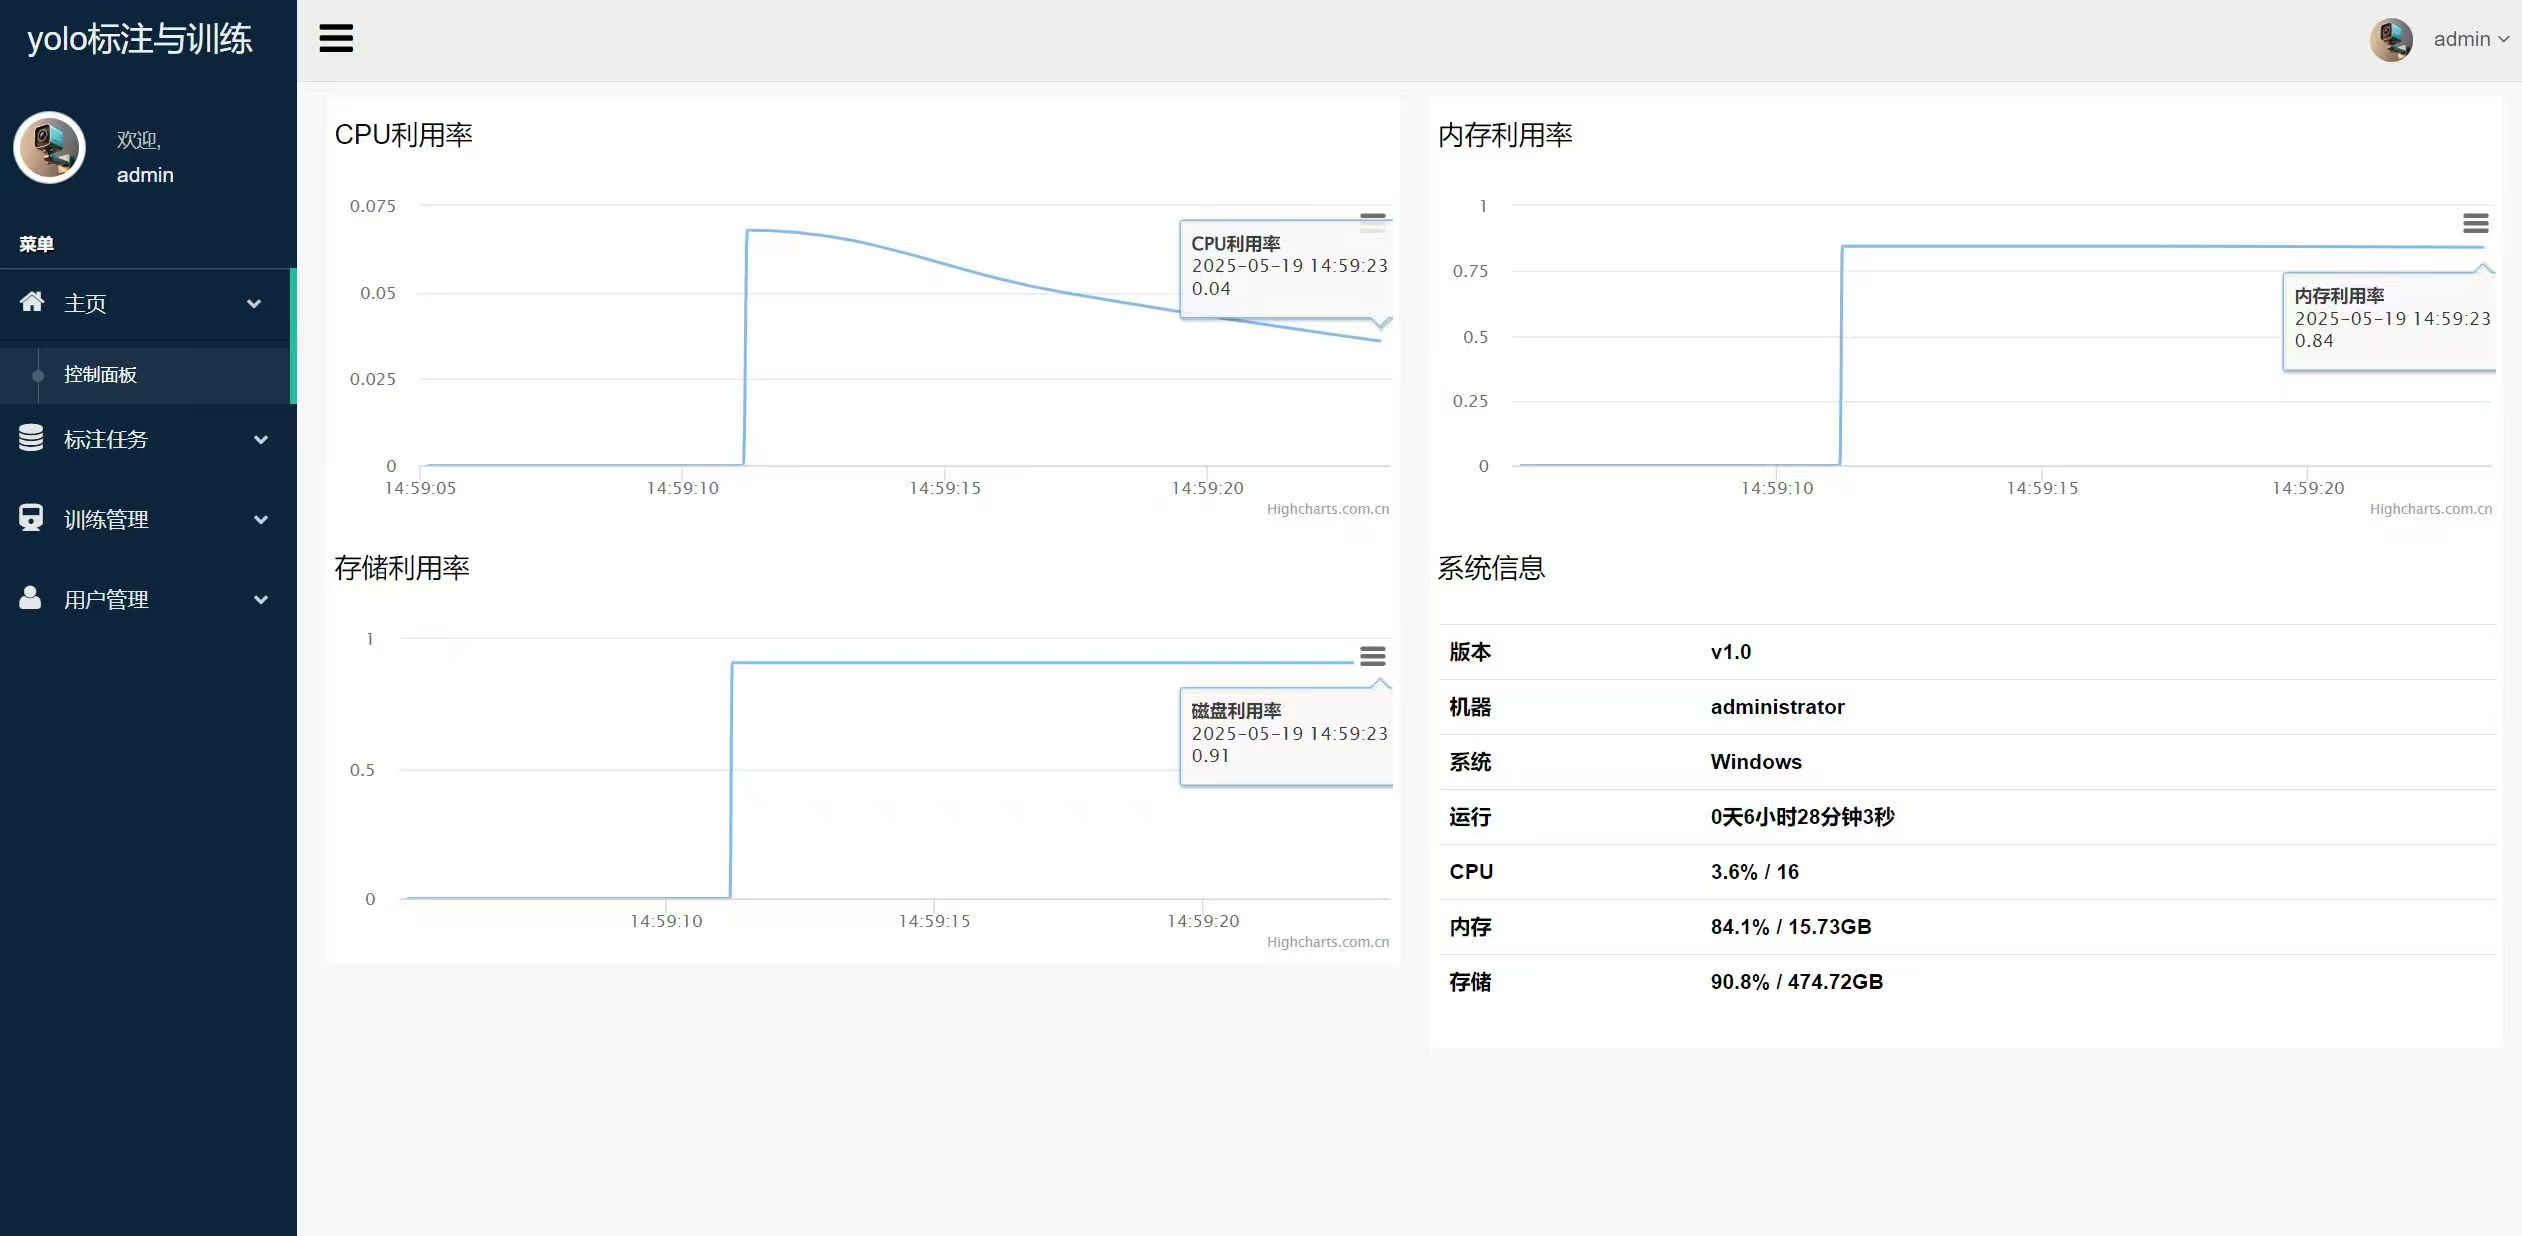Image resolution: width=2522 pixels, height=1236 pixels.
Task: Click the Highcharts.com.cn link under CPU chart
Action: (x=1328, y=508)
